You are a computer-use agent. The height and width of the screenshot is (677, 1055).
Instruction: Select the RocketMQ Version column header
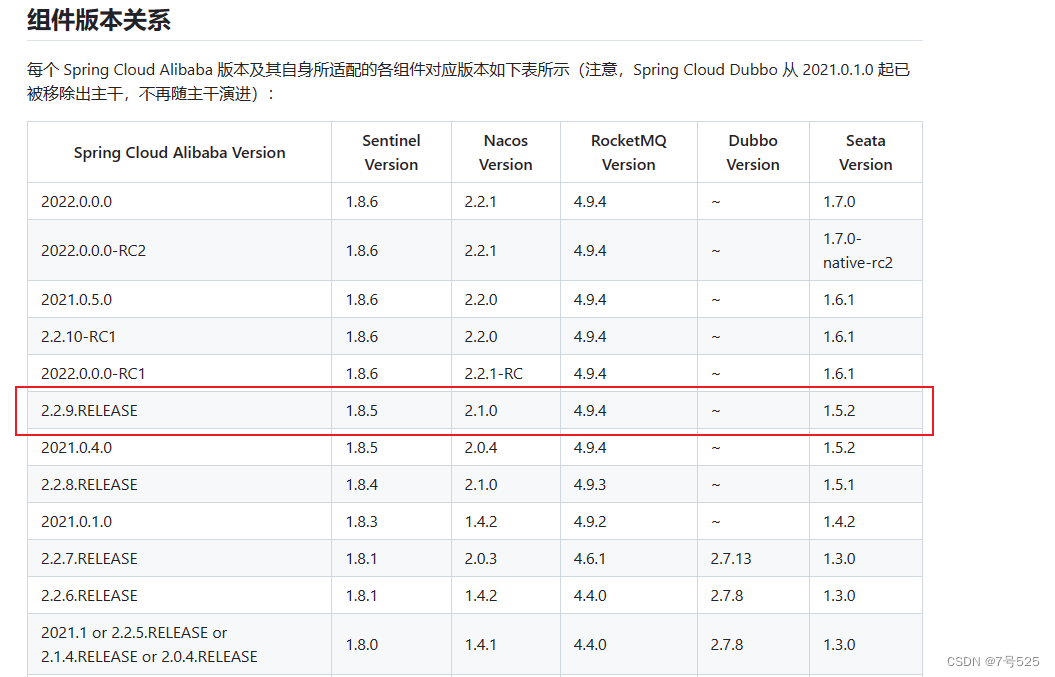click(628, 153)
